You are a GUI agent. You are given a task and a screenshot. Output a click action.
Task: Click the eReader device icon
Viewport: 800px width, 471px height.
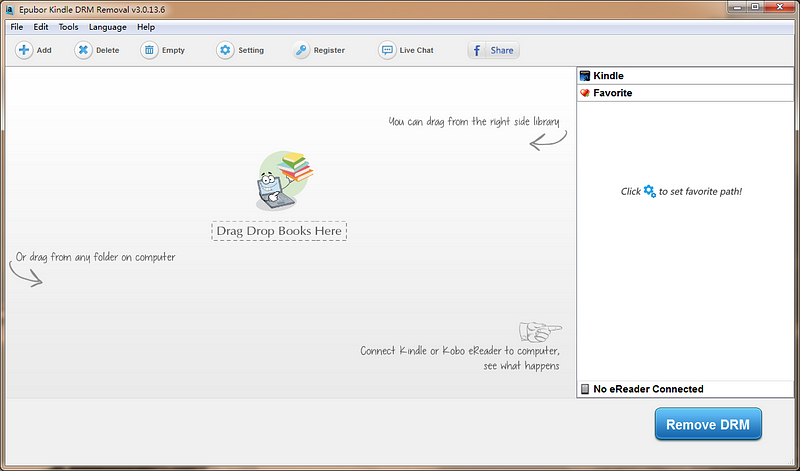tap(585, 389)
